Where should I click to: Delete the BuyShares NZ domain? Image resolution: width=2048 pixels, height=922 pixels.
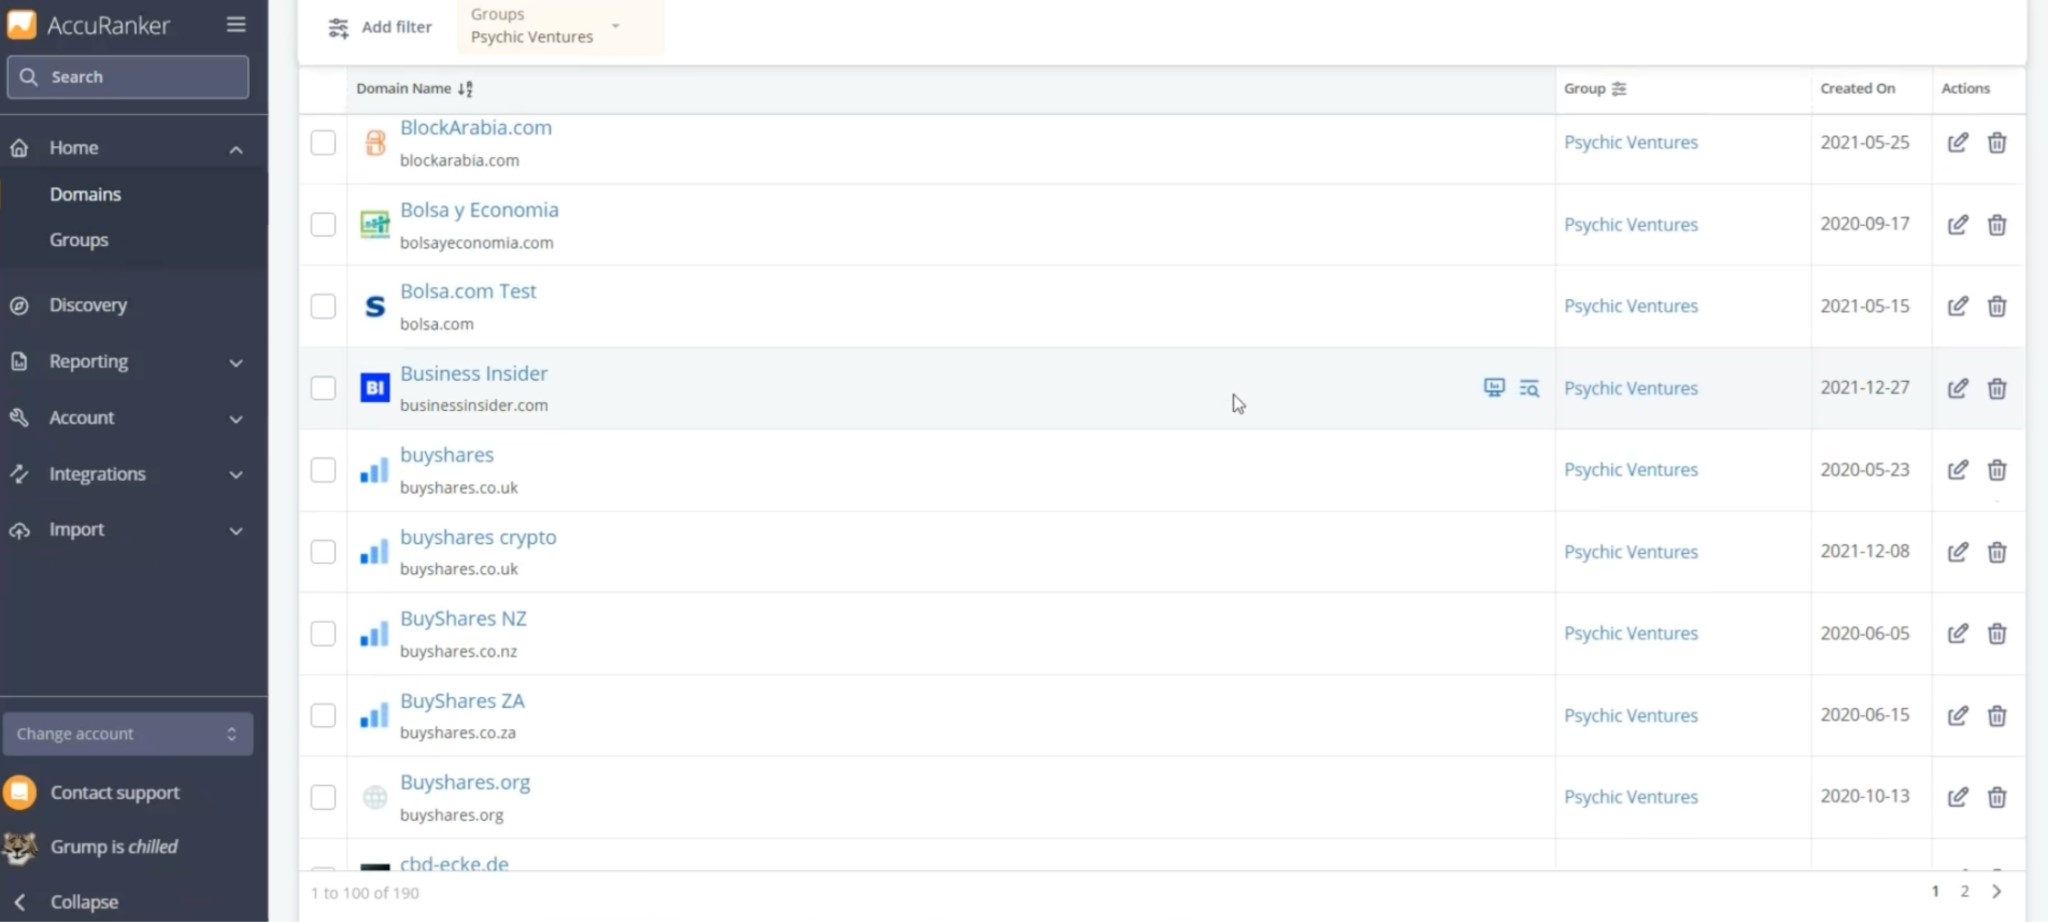[1996, 633]
